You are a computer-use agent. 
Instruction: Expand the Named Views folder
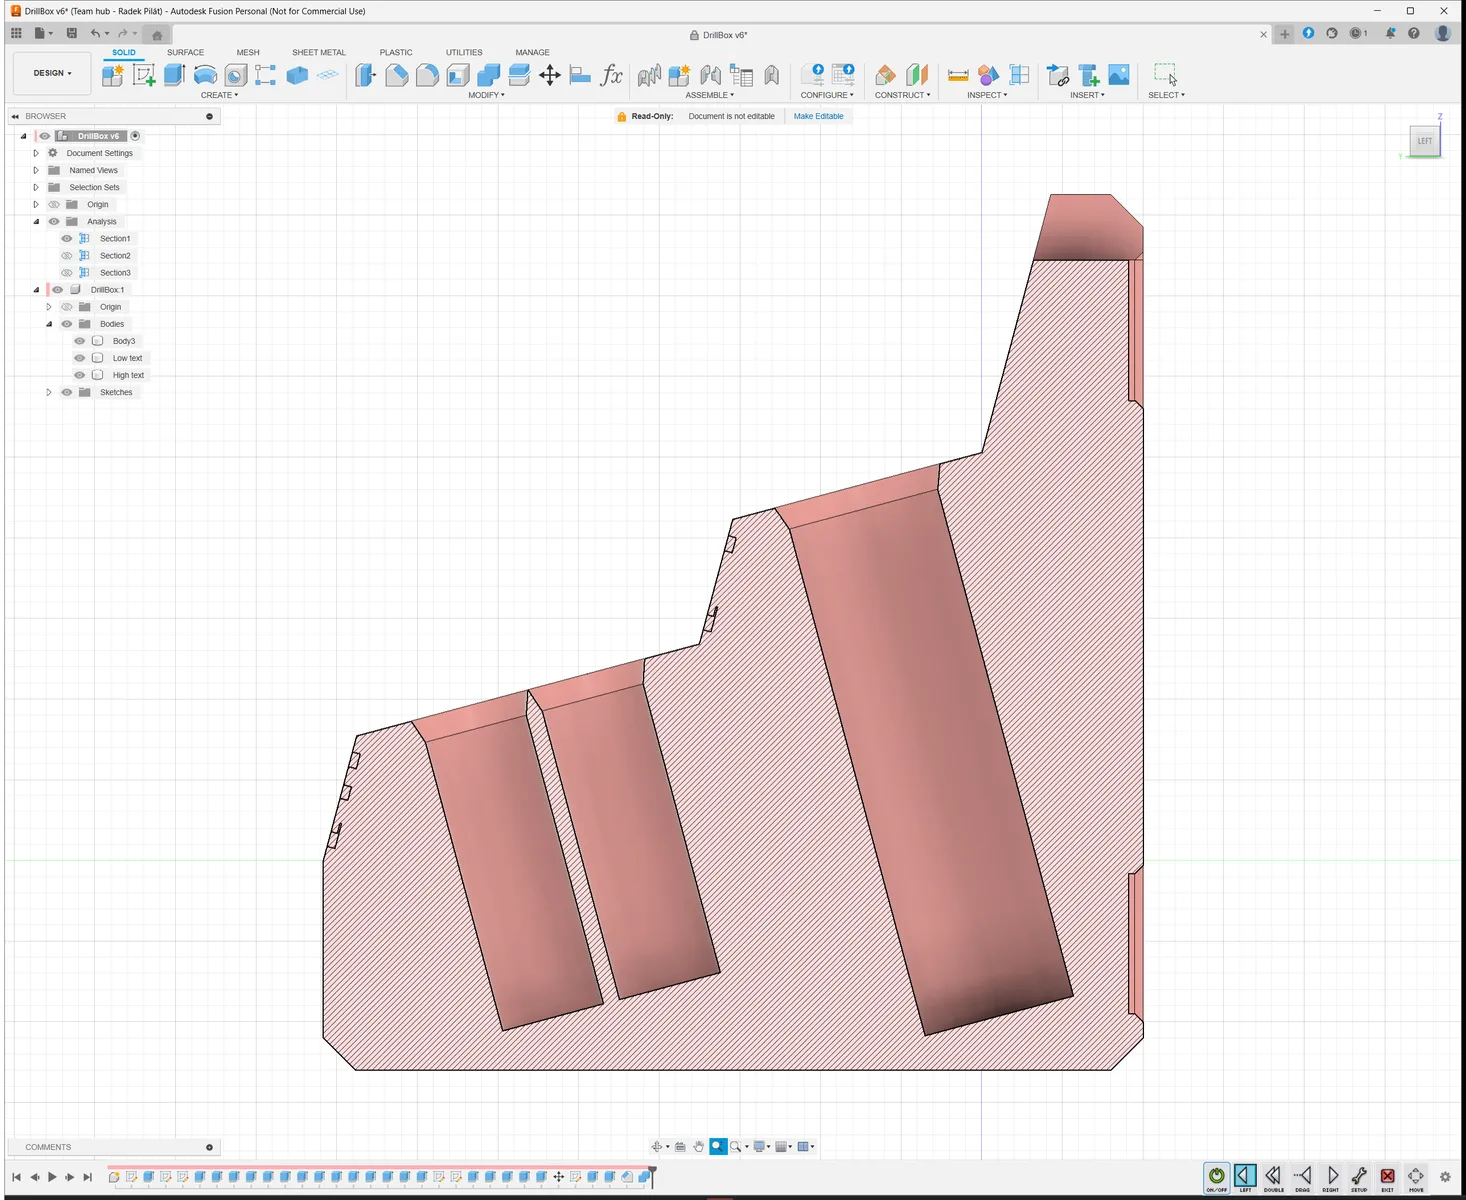tap(36, 170)
